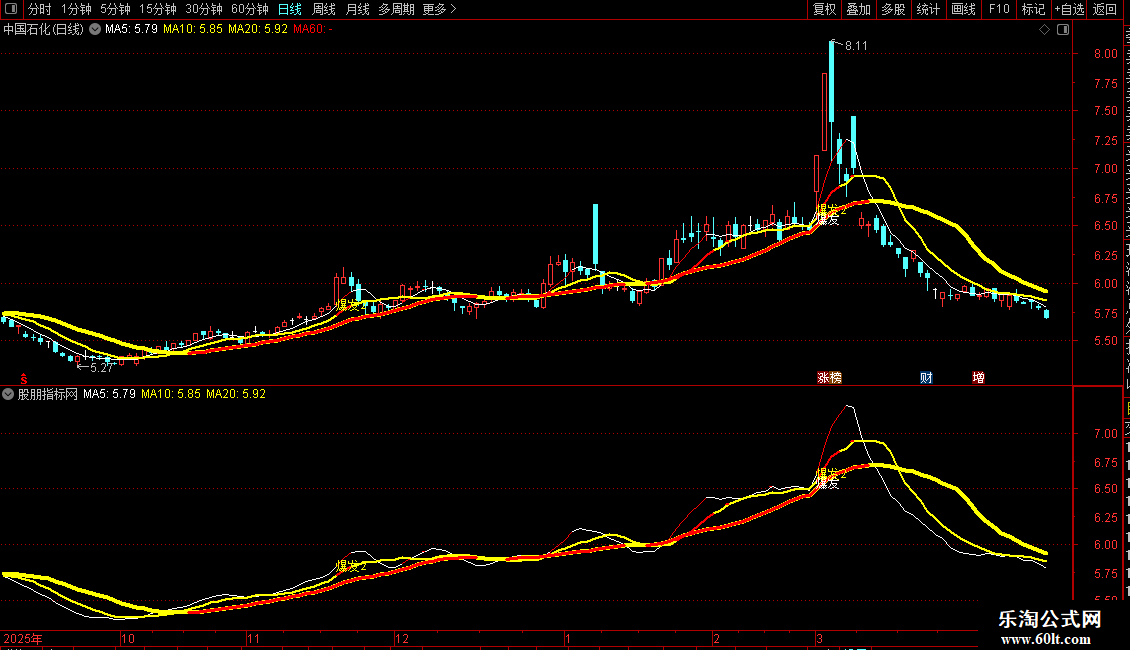Viewport: 1130px width, 650px height.
Task: Click MA5: 5.79 in main chart header
Action: point(131,29)
